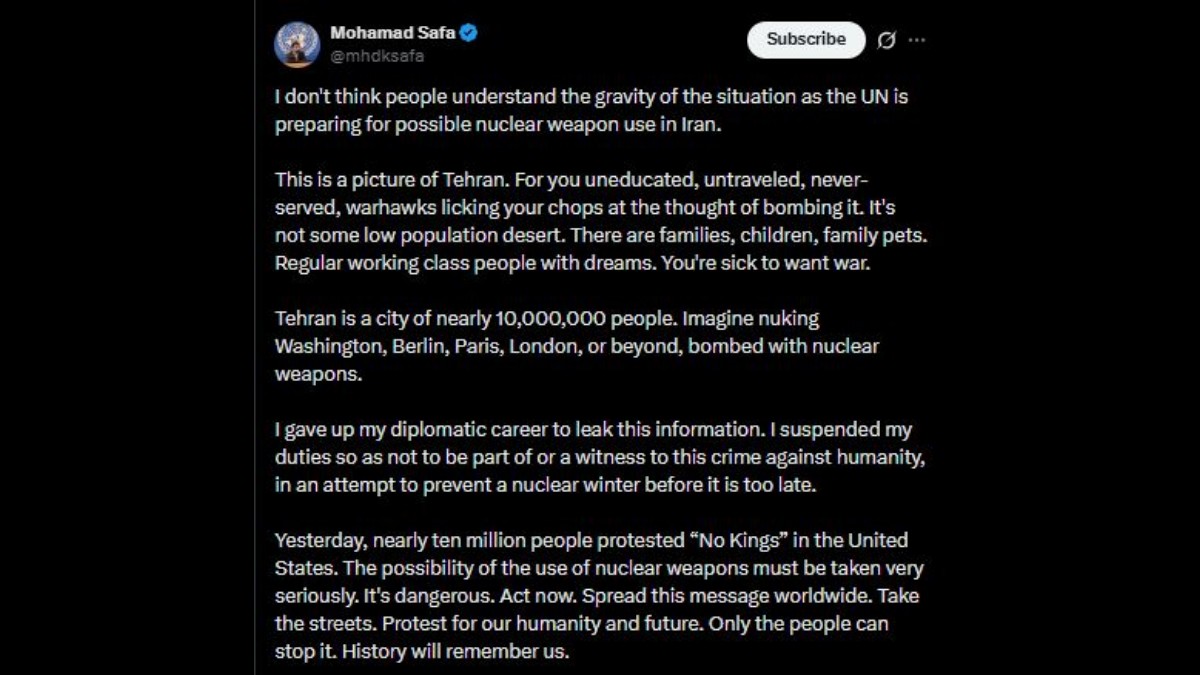Open the three-dot more options menu
The height and width of the screenshot is (675, 1200).
pos(917,40)
